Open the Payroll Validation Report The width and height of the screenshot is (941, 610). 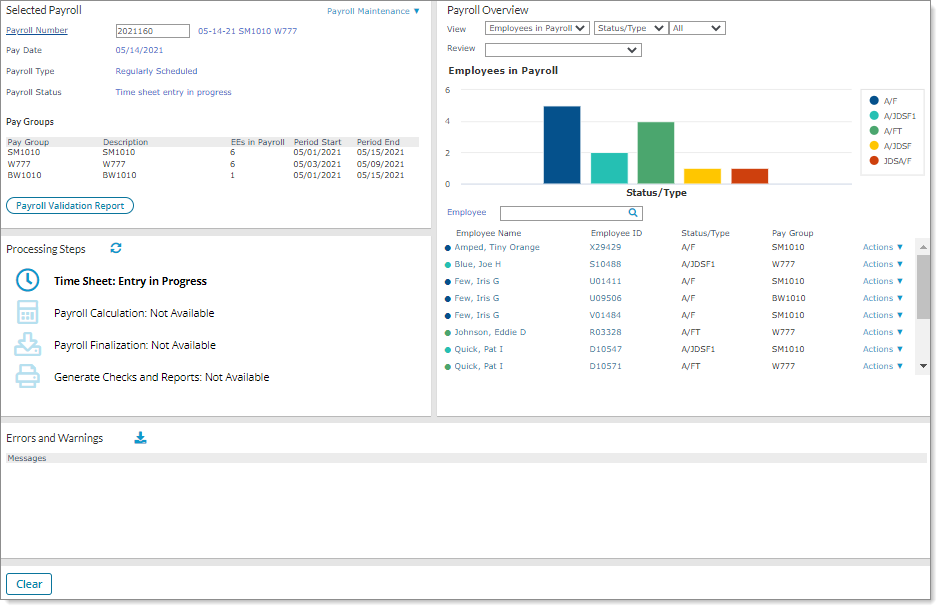click(x=70, y=206)
